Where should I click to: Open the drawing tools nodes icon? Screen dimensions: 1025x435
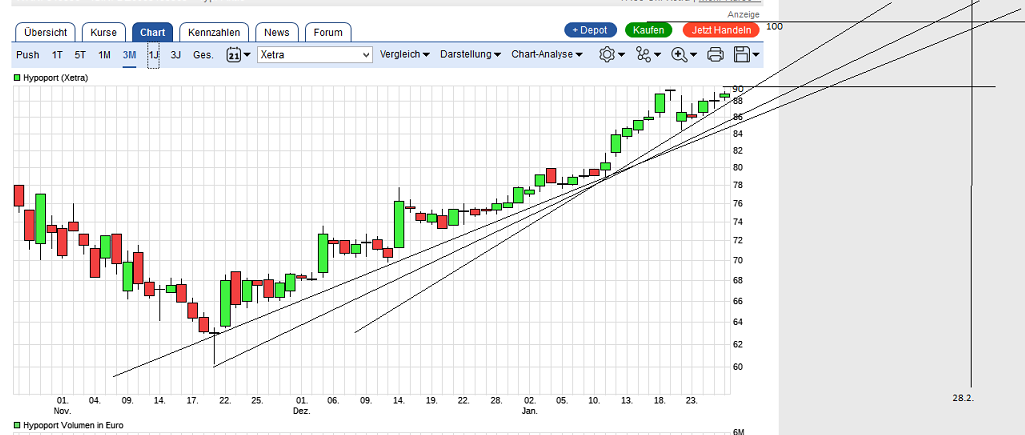click(x=648, y=55)
